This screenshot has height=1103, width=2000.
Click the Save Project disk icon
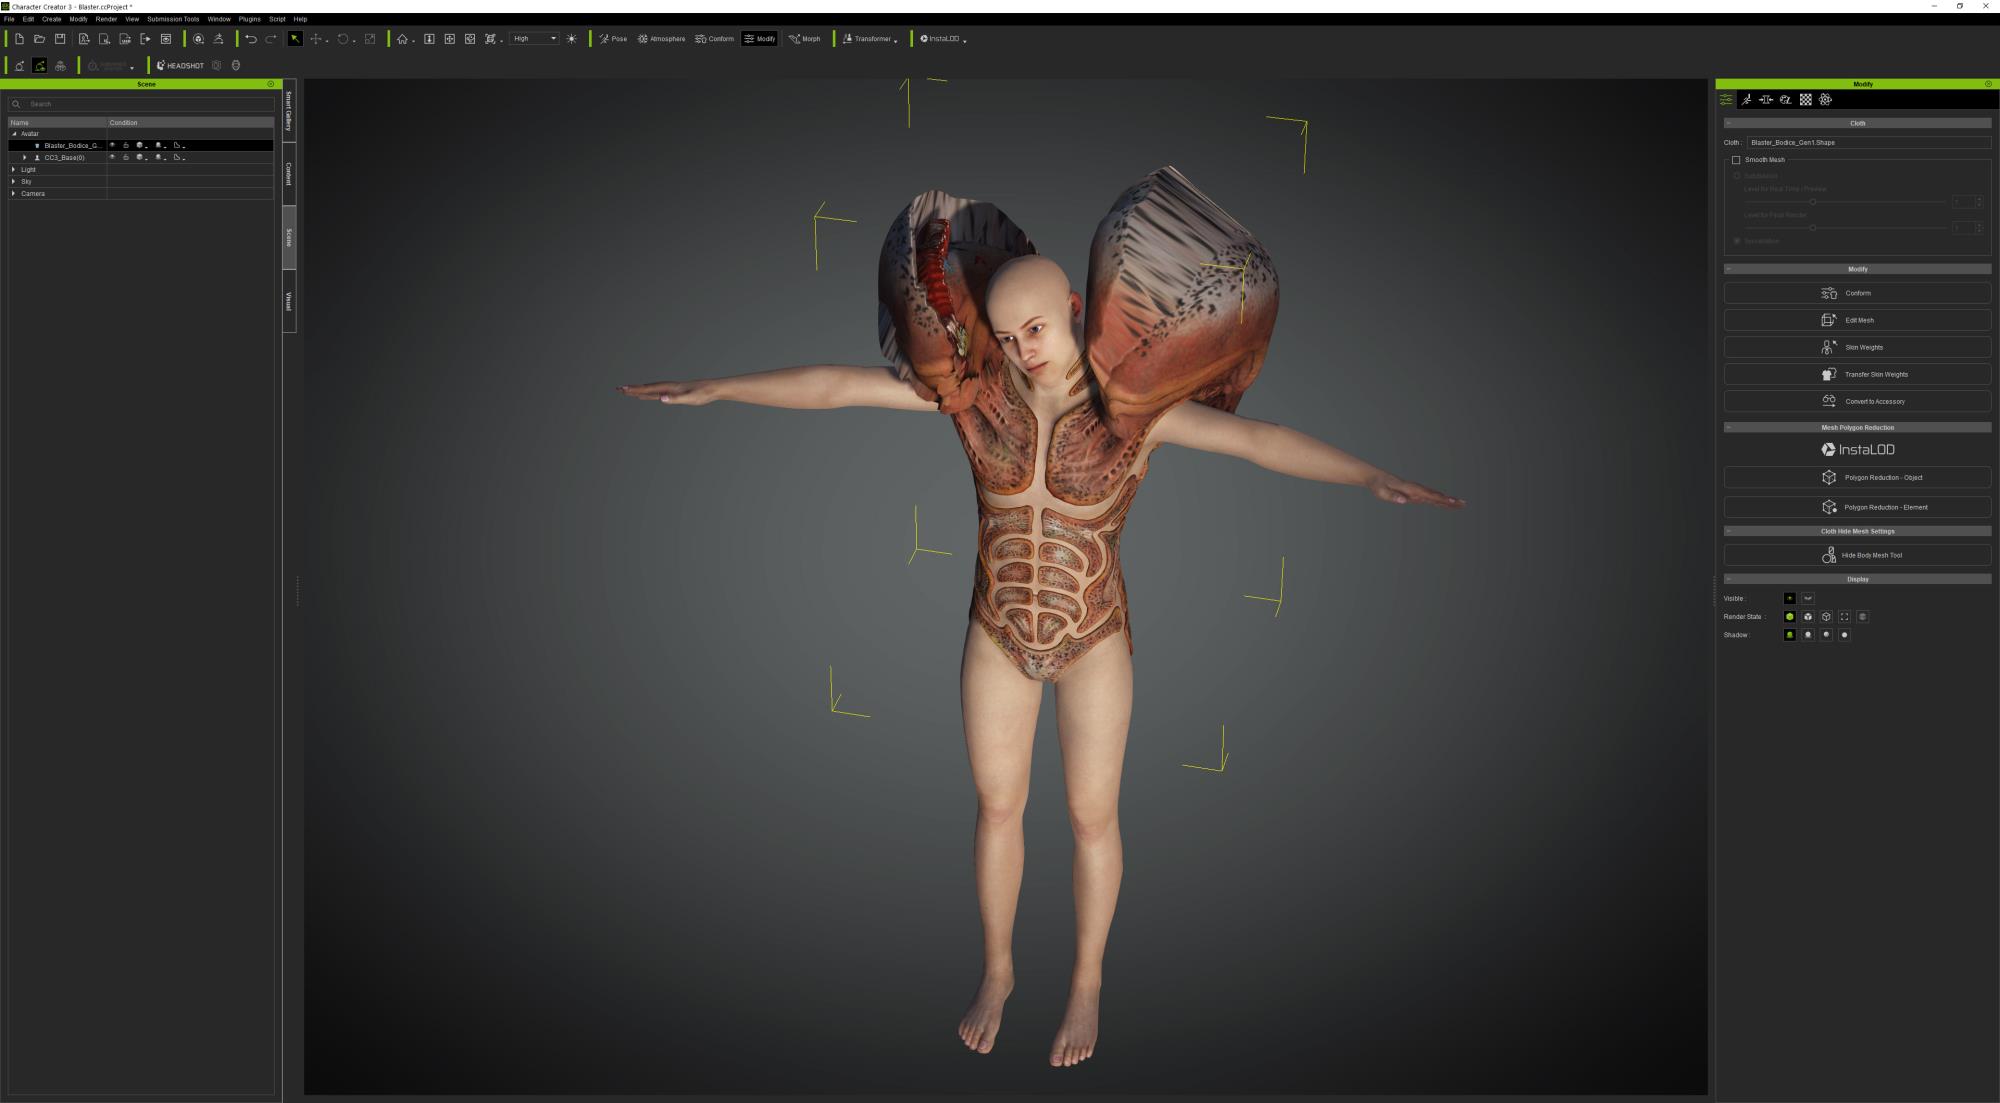(x=60, y=39)
